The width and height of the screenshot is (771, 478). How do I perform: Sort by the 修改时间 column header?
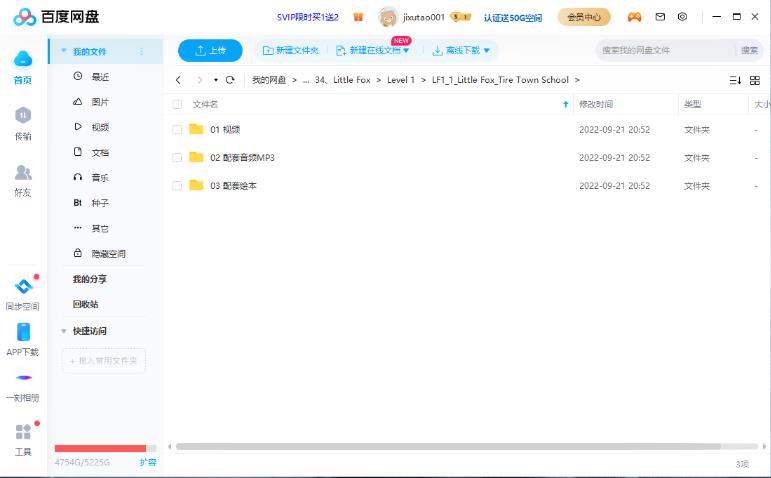coord(596,104)
